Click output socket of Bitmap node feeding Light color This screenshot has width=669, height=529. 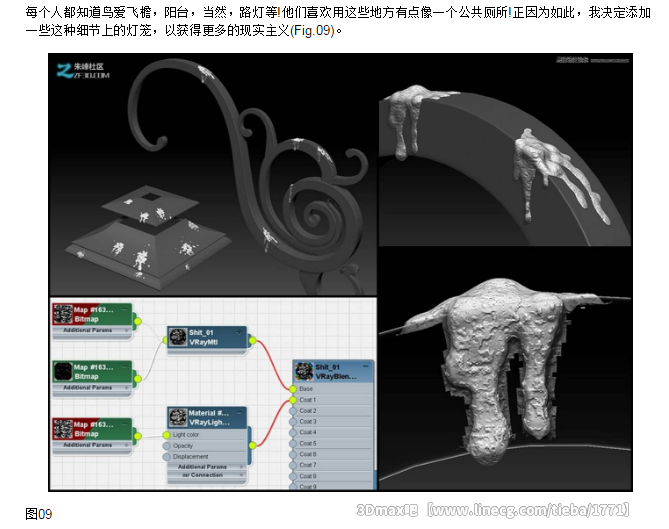pyautogui.click(x=138, y=436)
